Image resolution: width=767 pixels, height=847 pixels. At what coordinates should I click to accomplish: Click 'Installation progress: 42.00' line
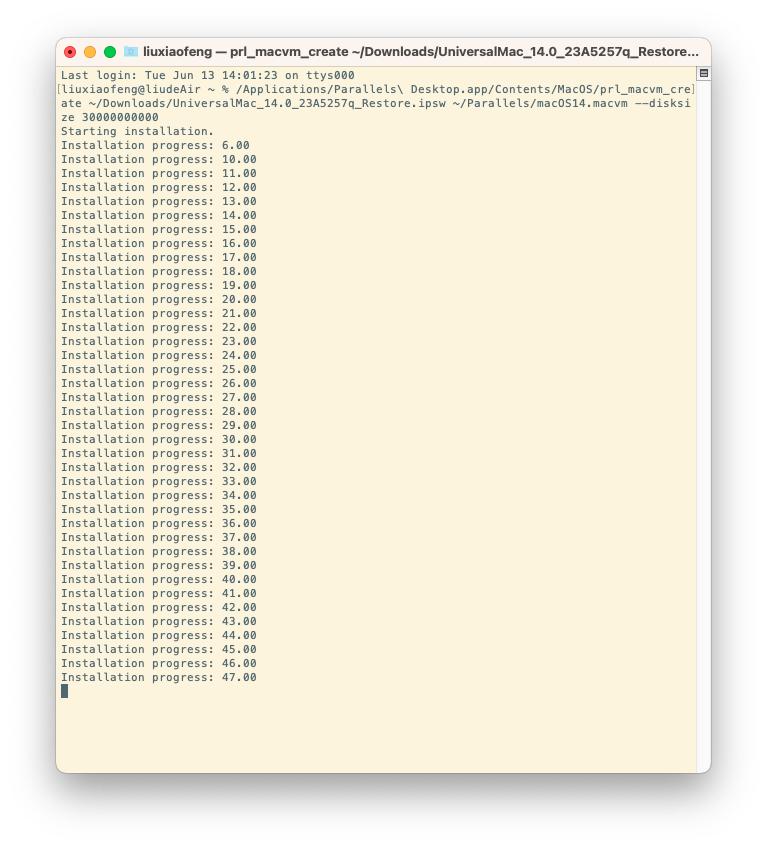pos(158,607)
